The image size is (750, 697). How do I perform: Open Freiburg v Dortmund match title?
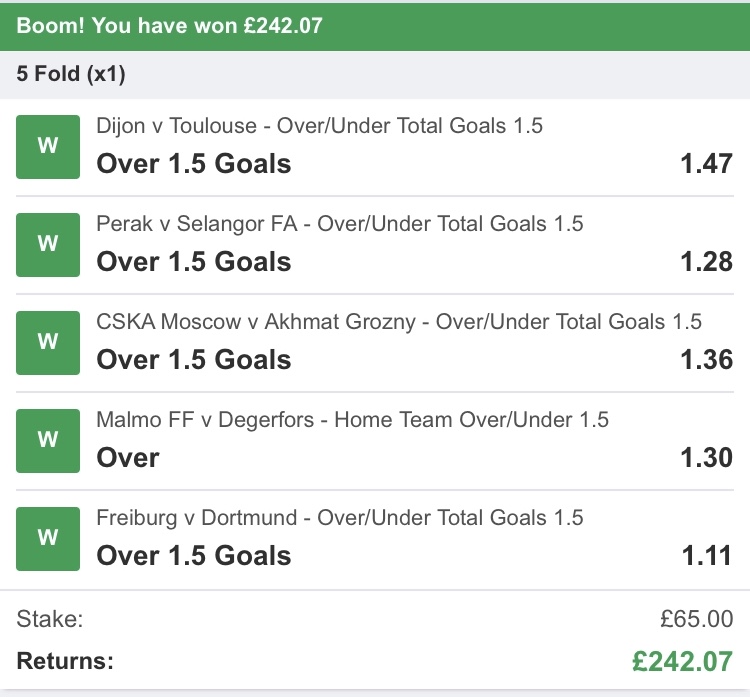click(x=340, y=518)
